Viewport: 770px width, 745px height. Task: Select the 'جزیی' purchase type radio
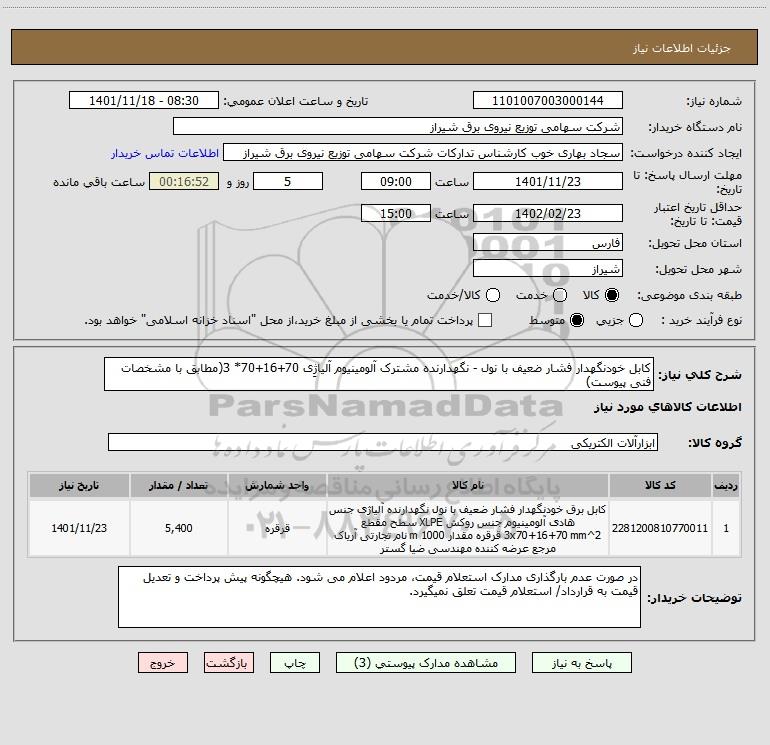(636, 320)
